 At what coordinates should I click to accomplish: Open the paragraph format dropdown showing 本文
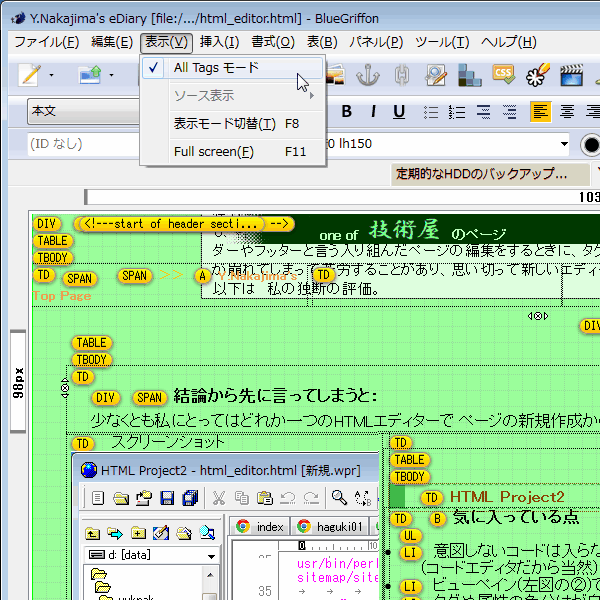point(80,111)
